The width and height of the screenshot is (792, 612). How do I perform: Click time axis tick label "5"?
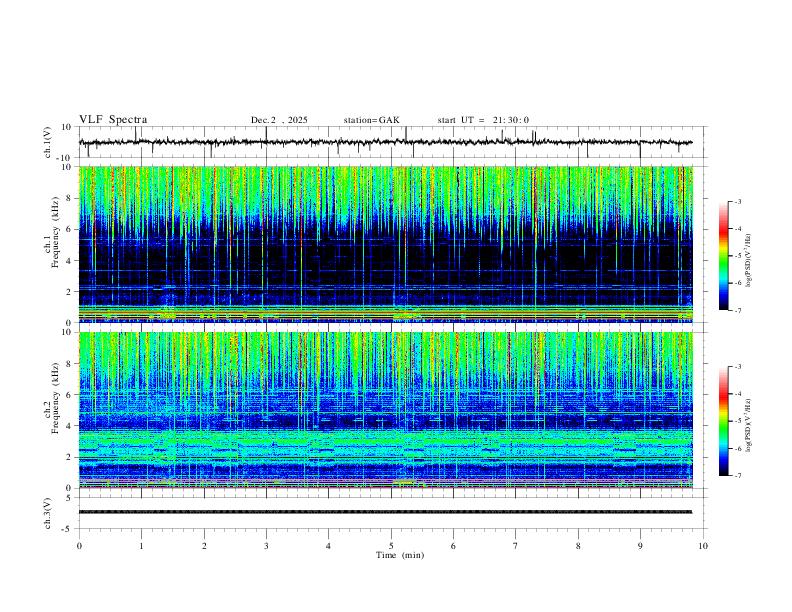pos(391,546)
